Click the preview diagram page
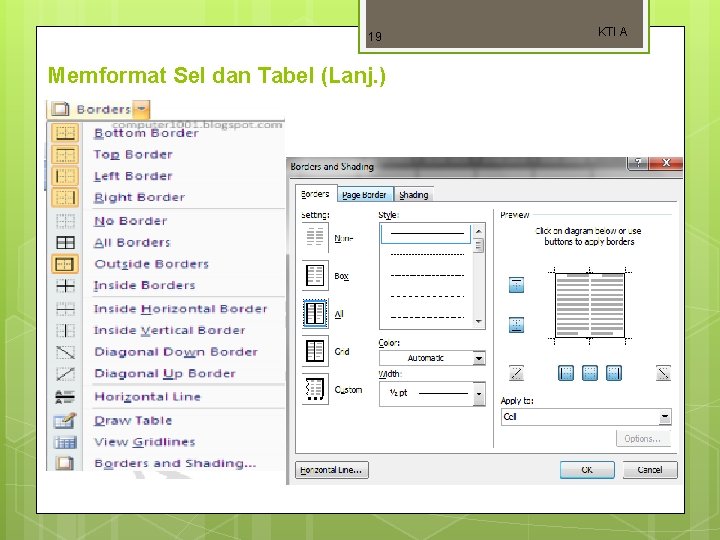Screen dimensions: 720x540 (x=590, y=305)
